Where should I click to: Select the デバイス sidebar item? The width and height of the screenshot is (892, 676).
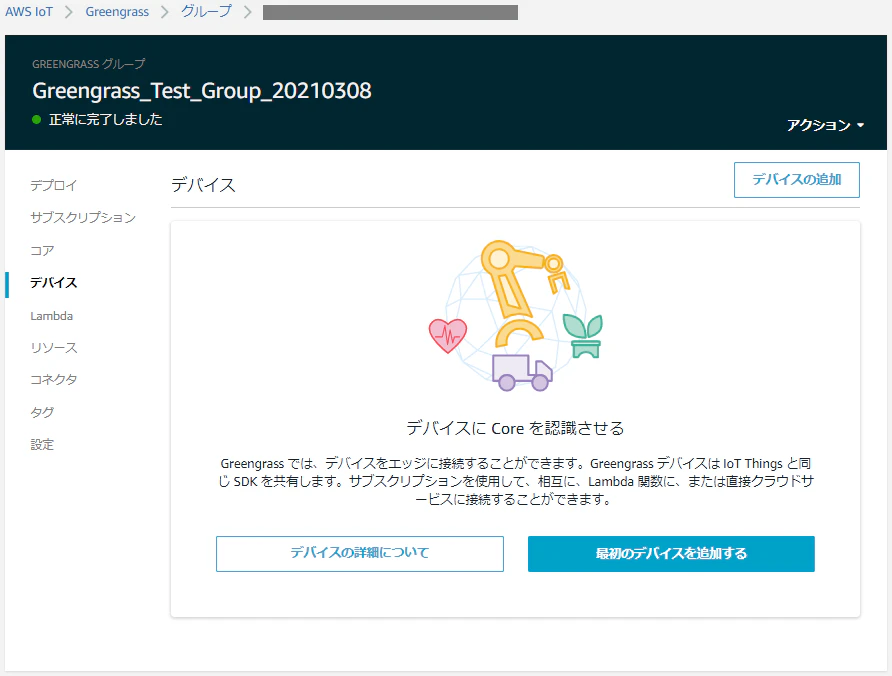[x=53, y=283]
